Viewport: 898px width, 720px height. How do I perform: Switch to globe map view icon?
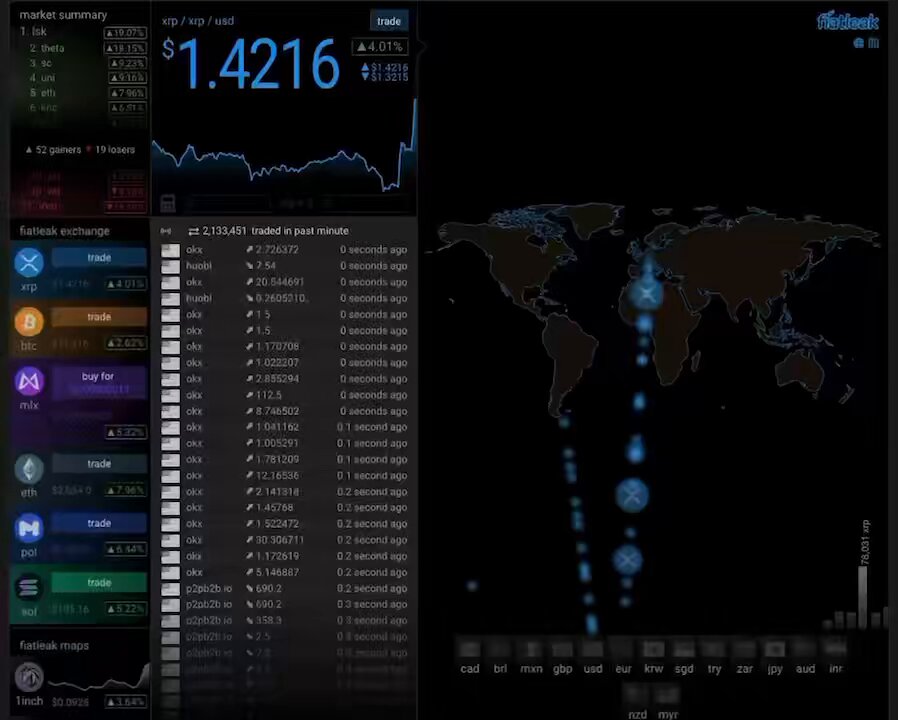click(x=858, y=43)
